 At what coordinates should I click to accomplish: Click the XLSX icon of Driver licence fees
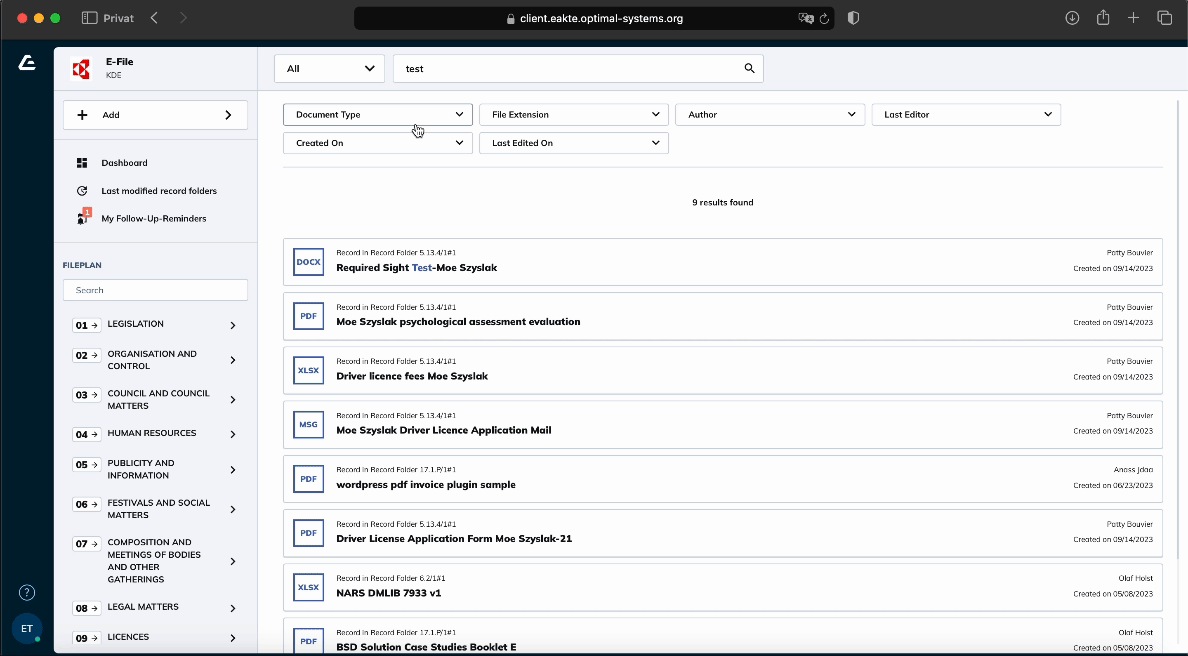coord(308,370)
